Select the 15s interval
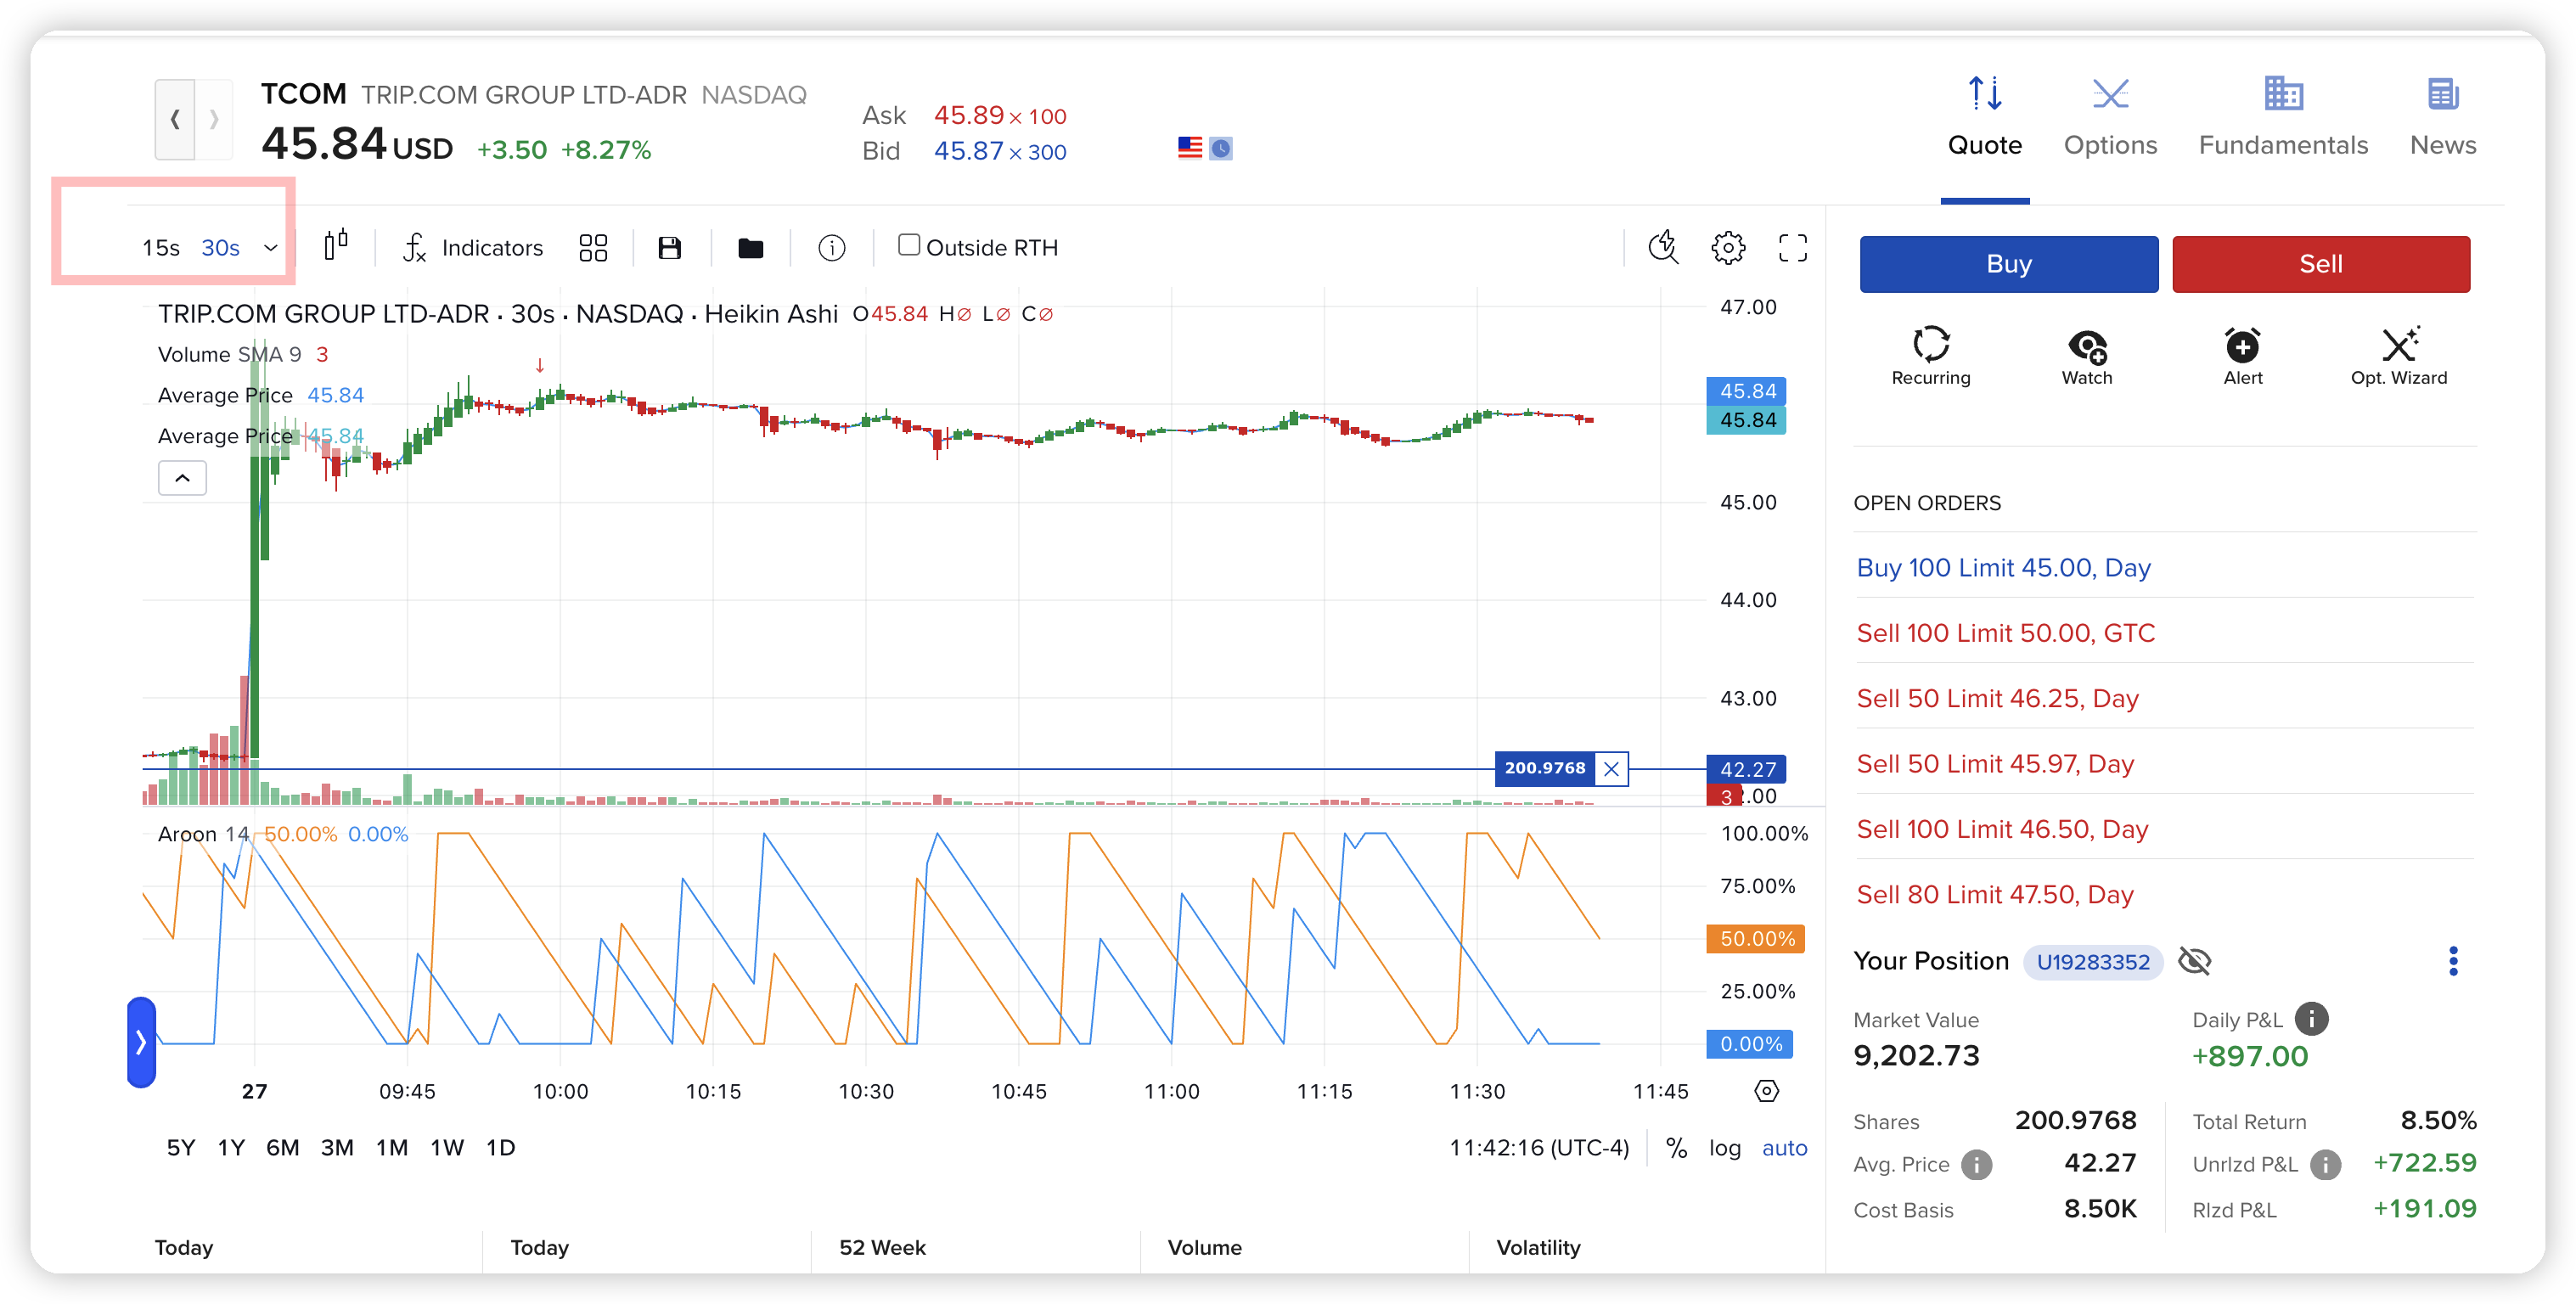The height and width of the screenshot is (1304, 2576). point(161,247)
